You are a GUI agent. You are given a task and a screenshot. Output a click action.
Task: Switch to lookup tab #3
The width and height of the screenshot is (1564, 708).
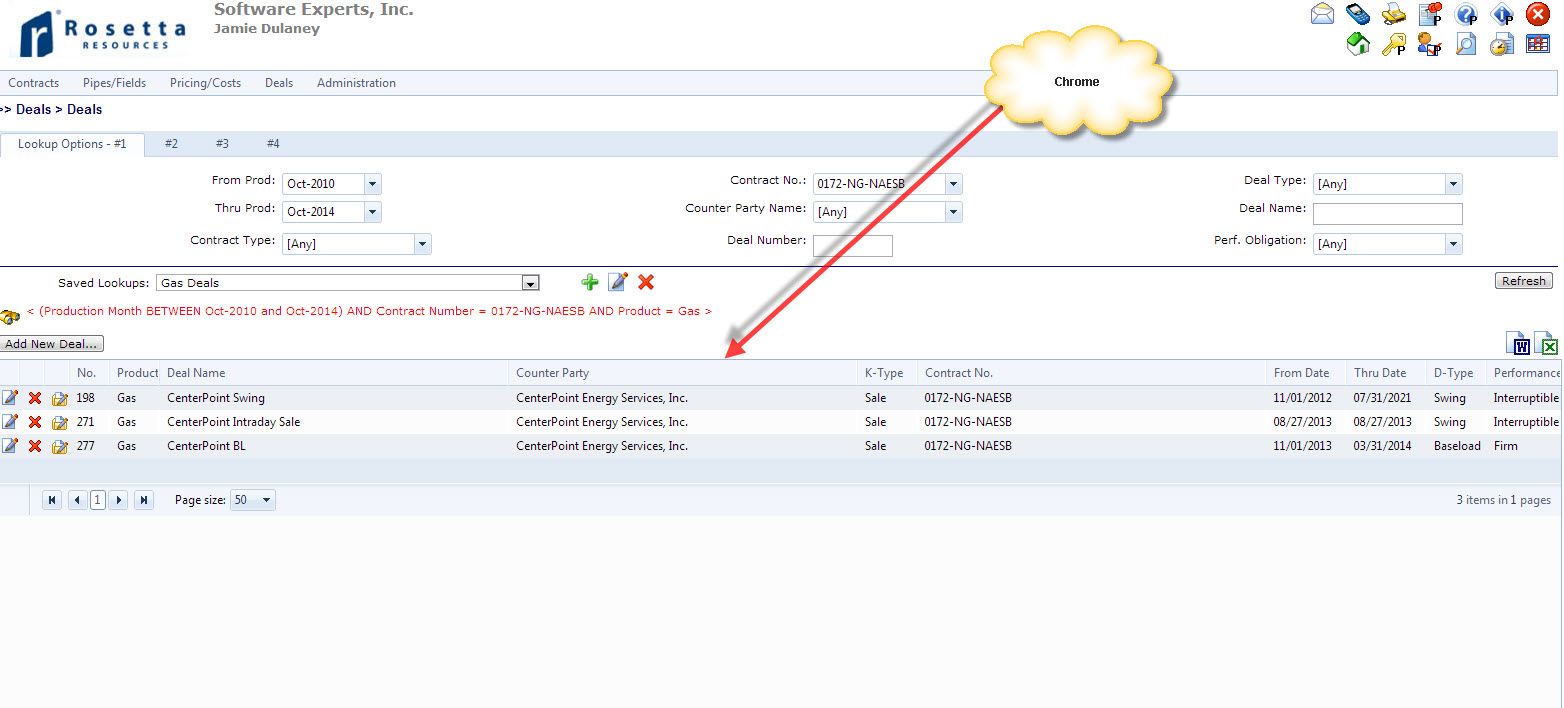[x=222, y=144]
